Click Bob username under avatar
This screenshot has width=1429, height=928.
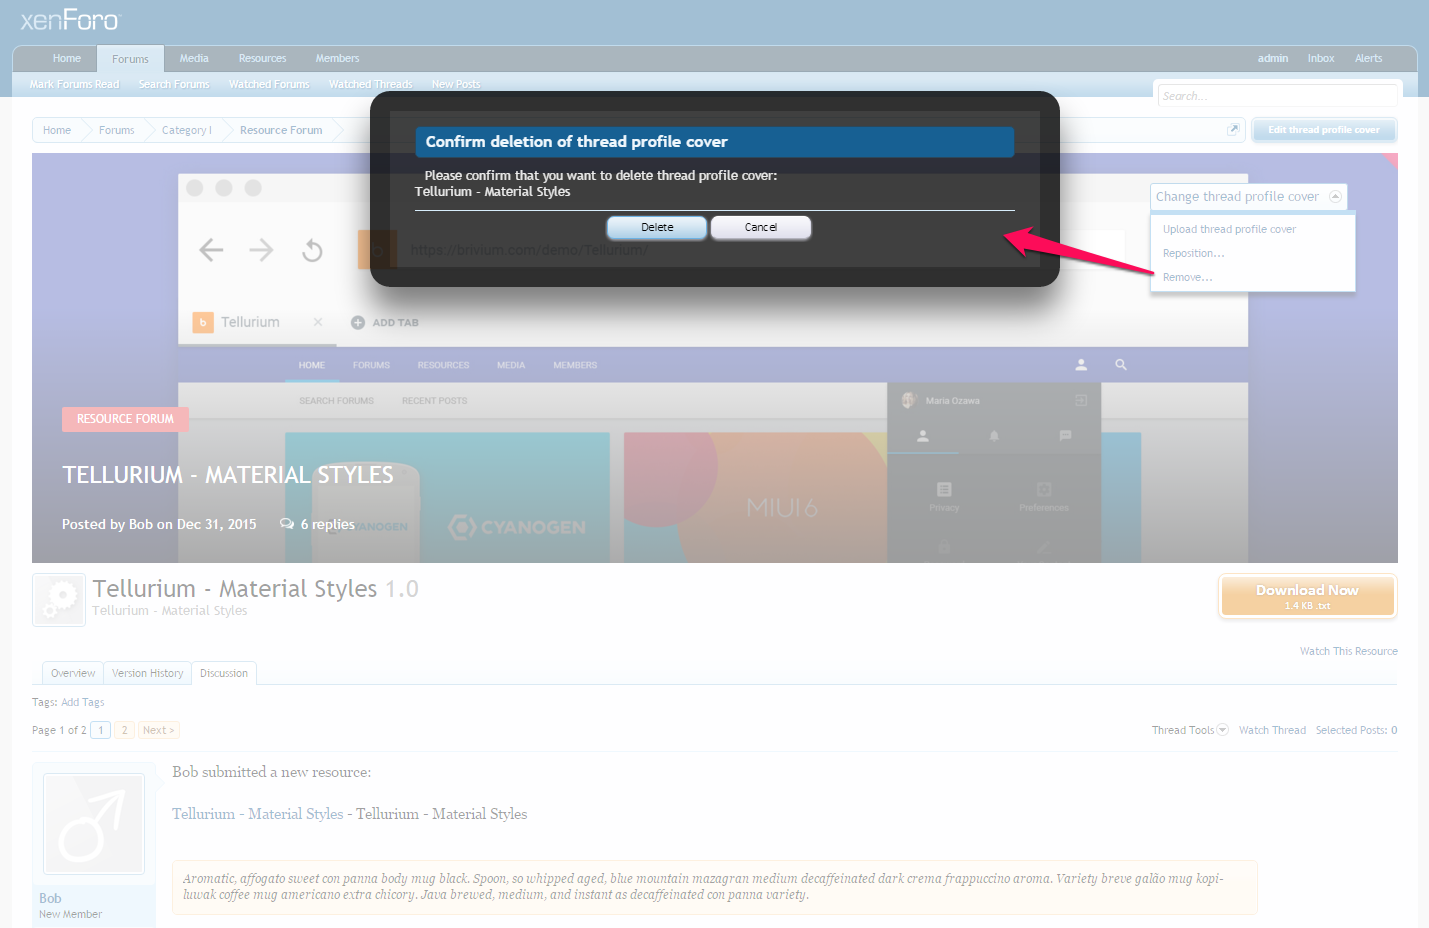(50, 898)
